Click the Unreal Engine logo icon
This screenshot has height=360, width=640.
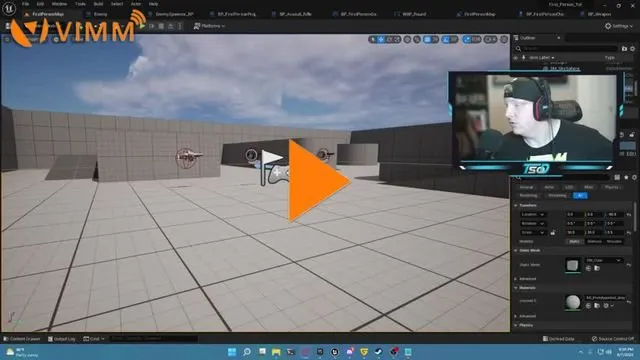(9, 8)
